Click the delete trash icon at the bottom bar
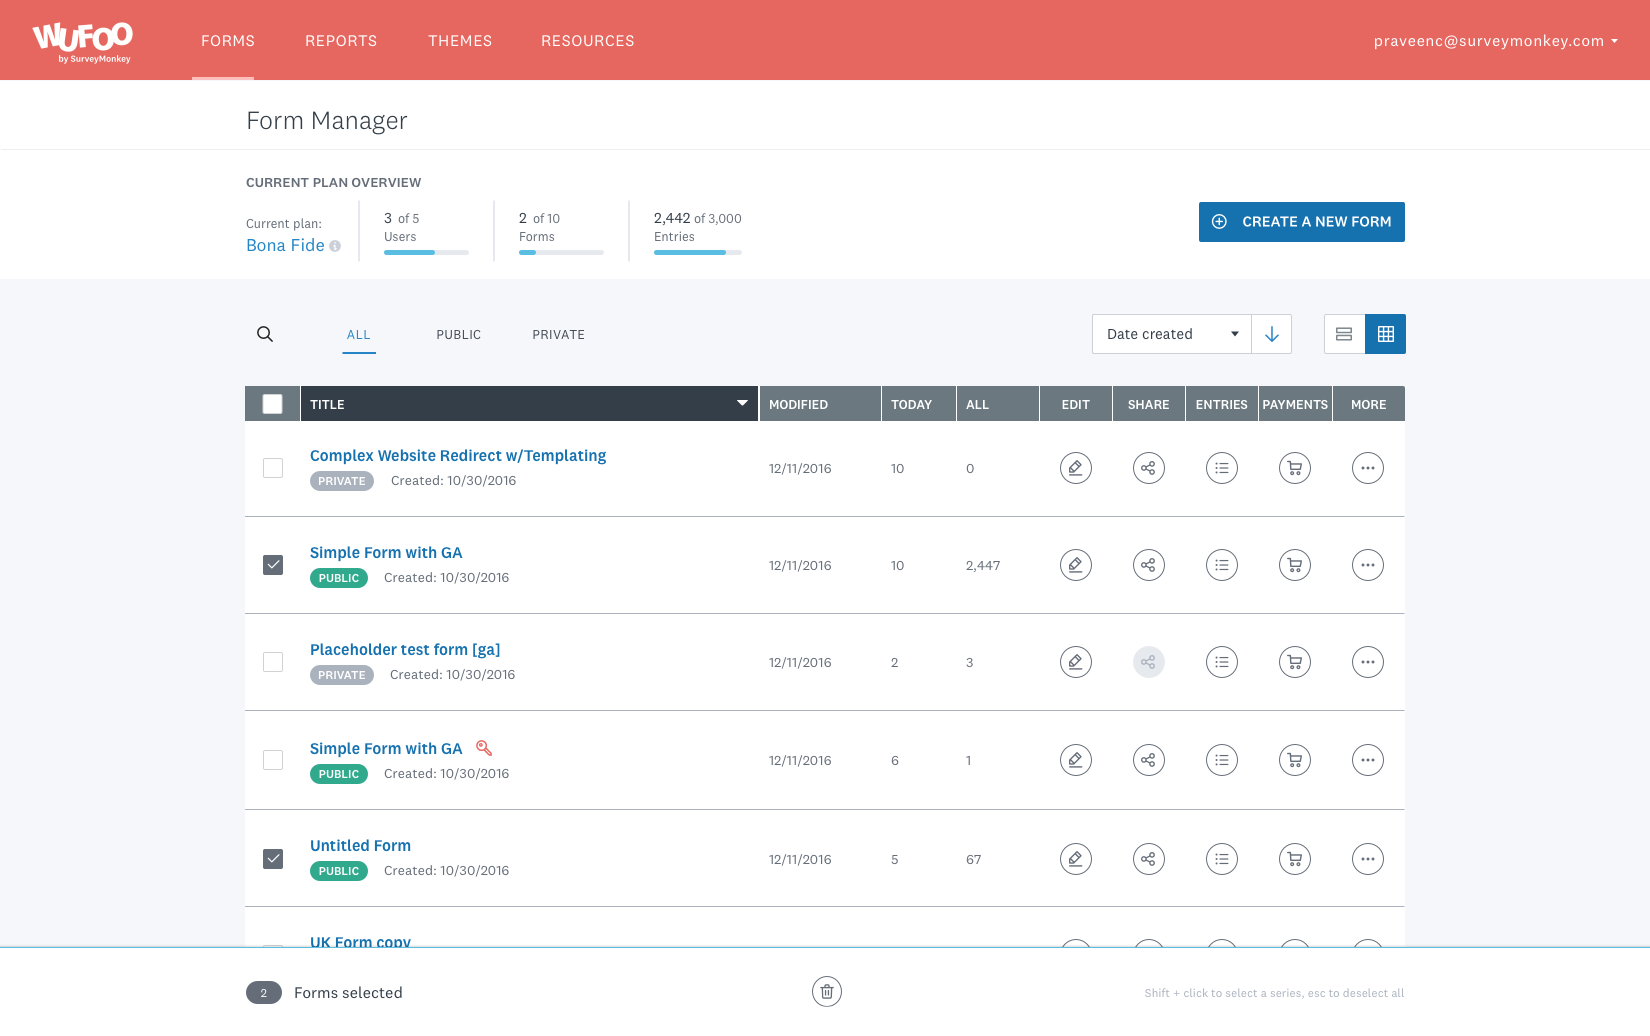 click(826, 991)
